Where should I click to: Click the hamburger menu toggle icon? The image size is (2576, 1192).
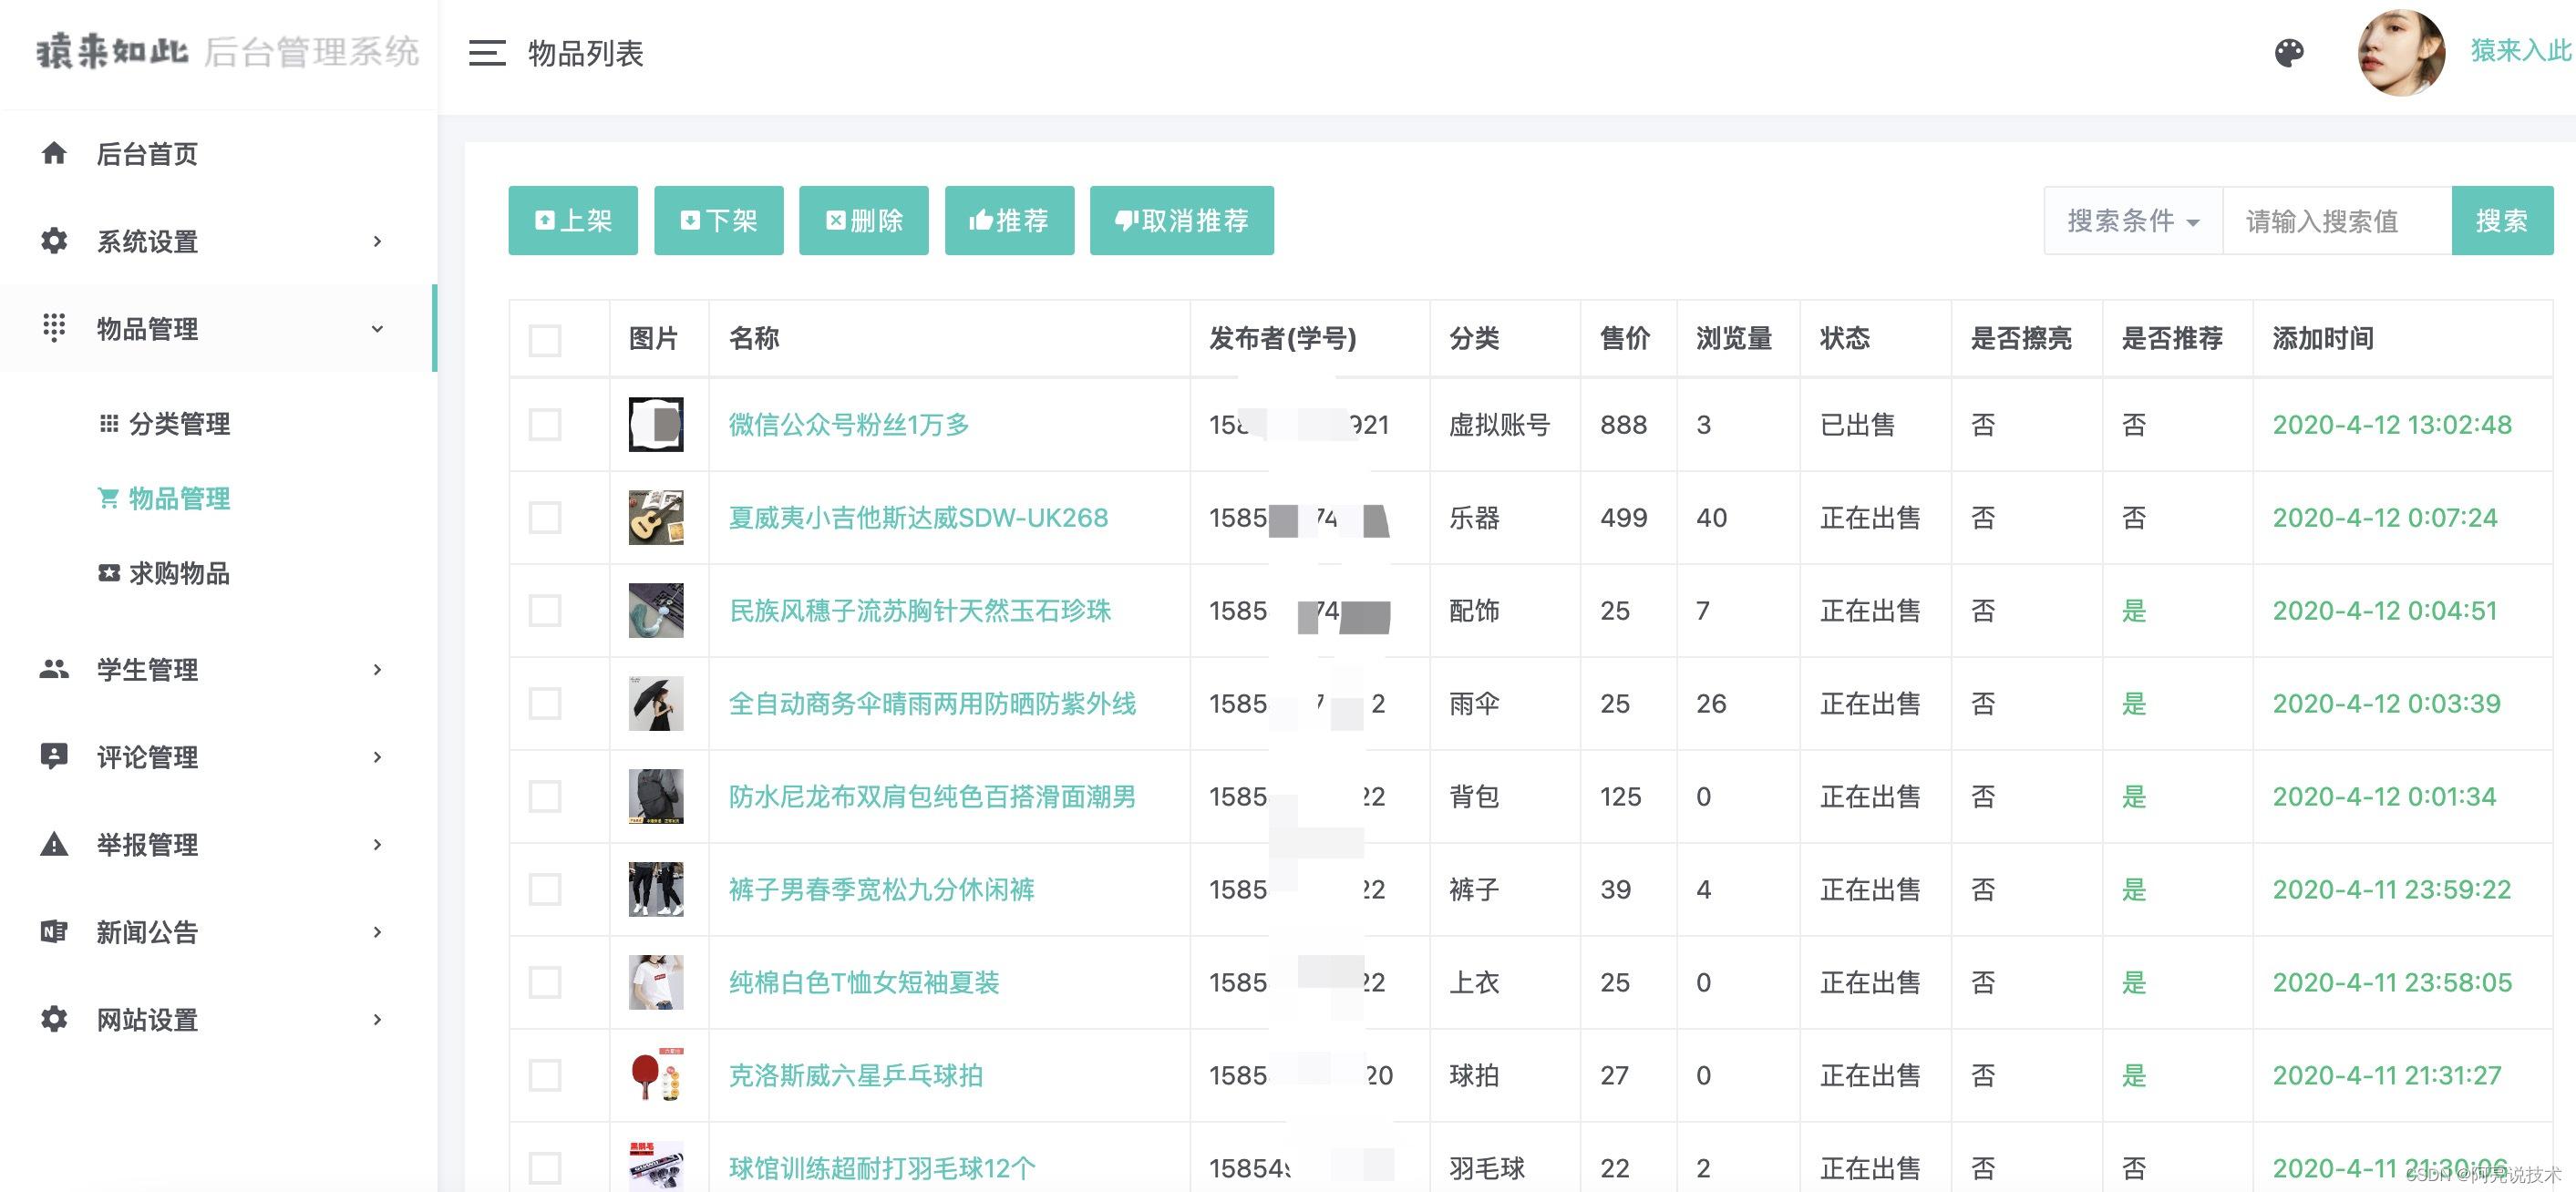pyautogui.click(x=487, y=53)
